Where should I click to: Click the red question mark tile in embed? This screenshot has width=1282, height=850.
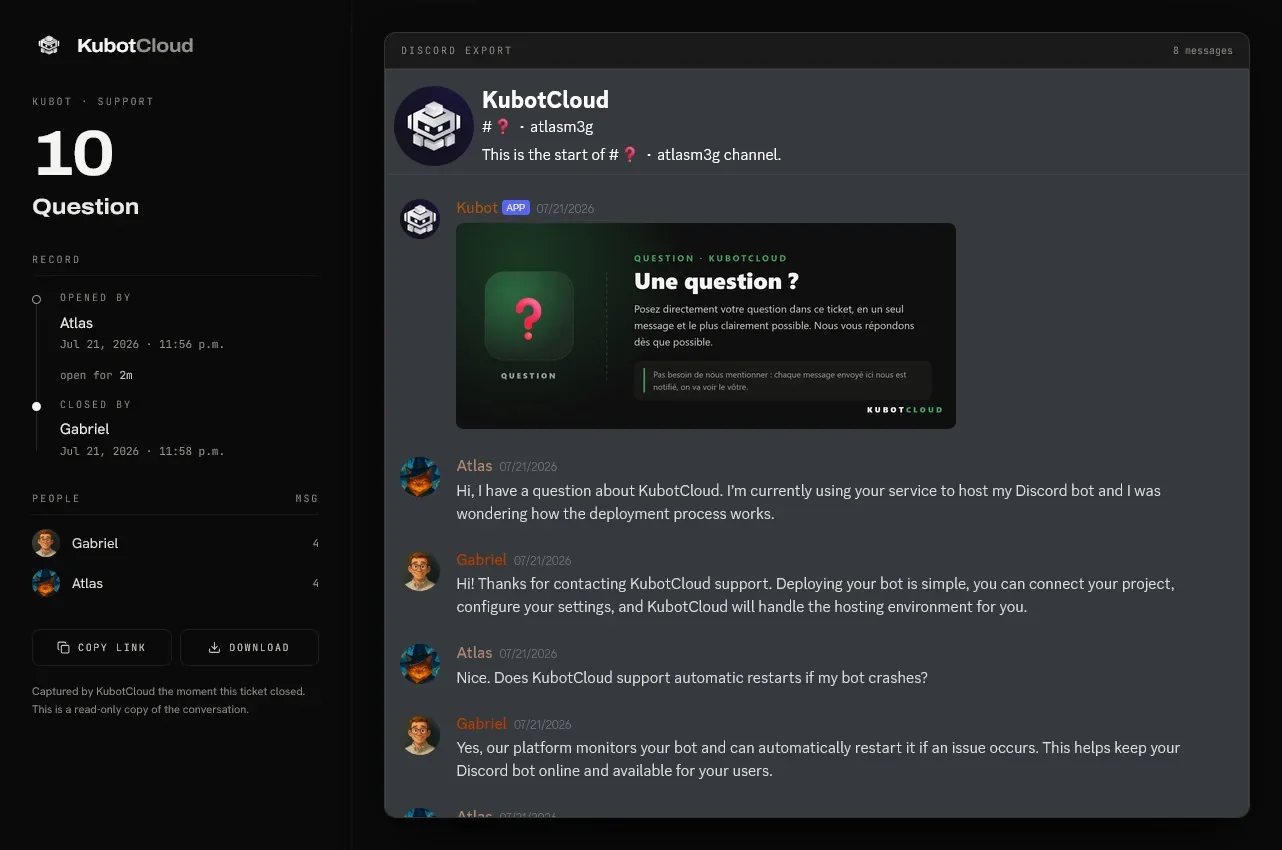(529, 316)
